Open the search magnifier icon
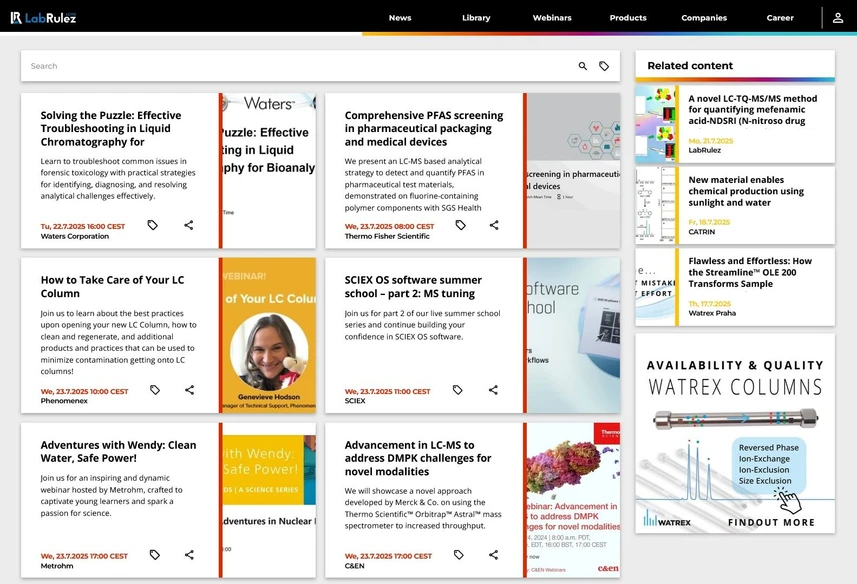 583,66
